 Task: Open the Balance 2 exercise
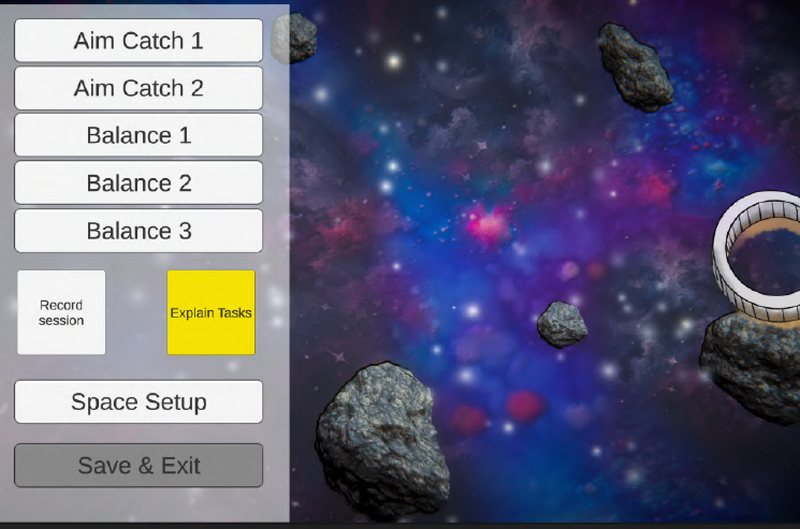coord(138,184)
